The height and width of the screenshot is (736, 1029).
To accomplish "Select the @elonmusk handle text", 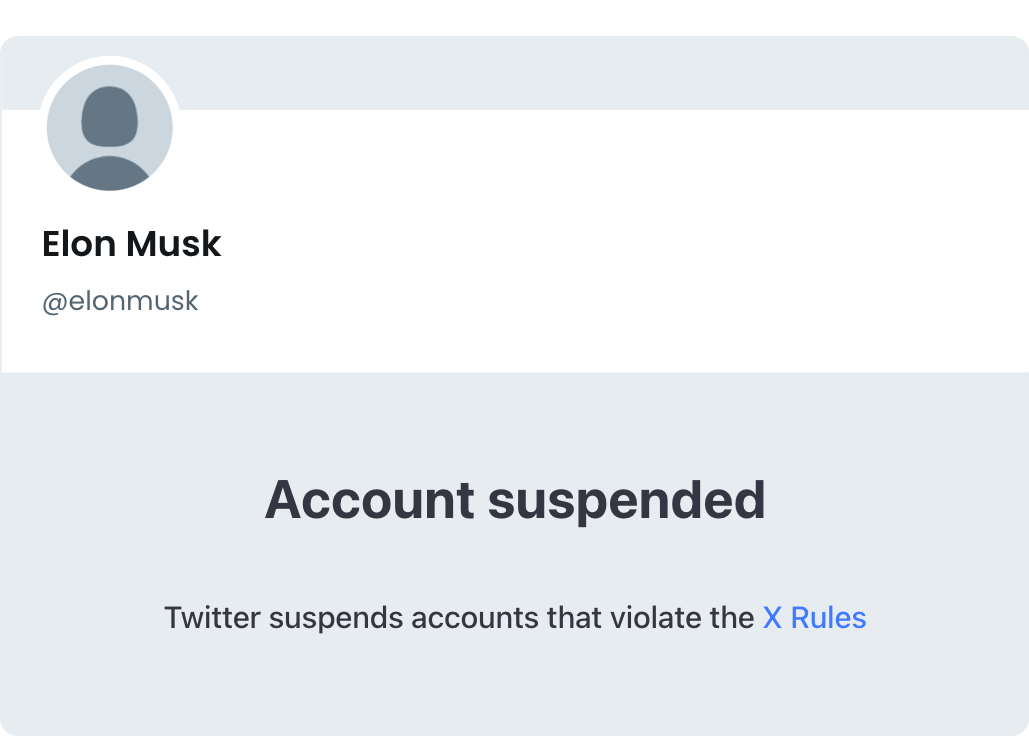I will pos(120,300).
